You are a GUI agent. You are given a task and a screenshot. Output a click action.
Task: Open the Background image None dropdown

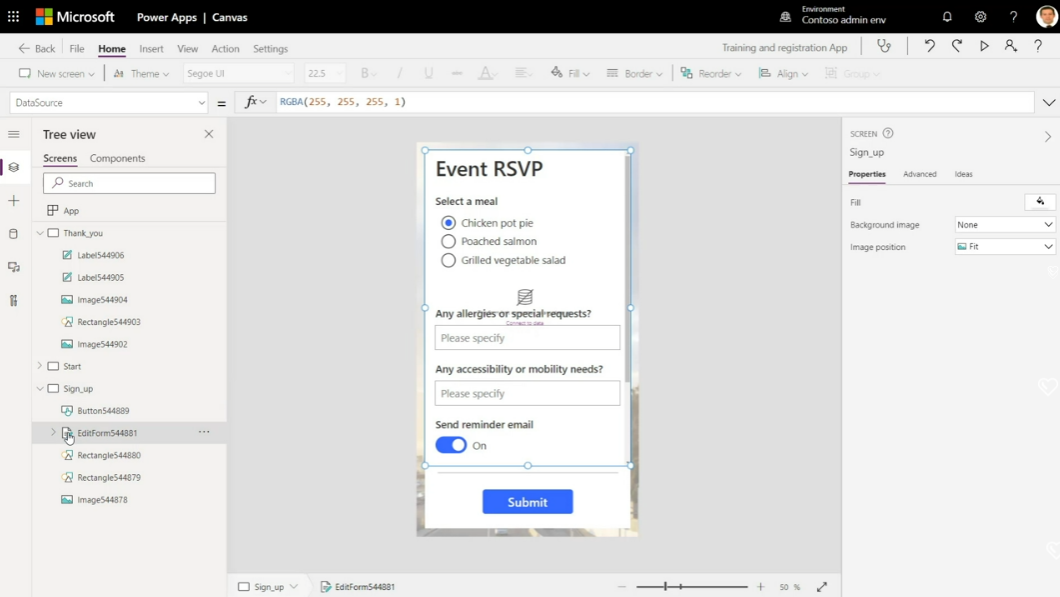coord(1005,224)
